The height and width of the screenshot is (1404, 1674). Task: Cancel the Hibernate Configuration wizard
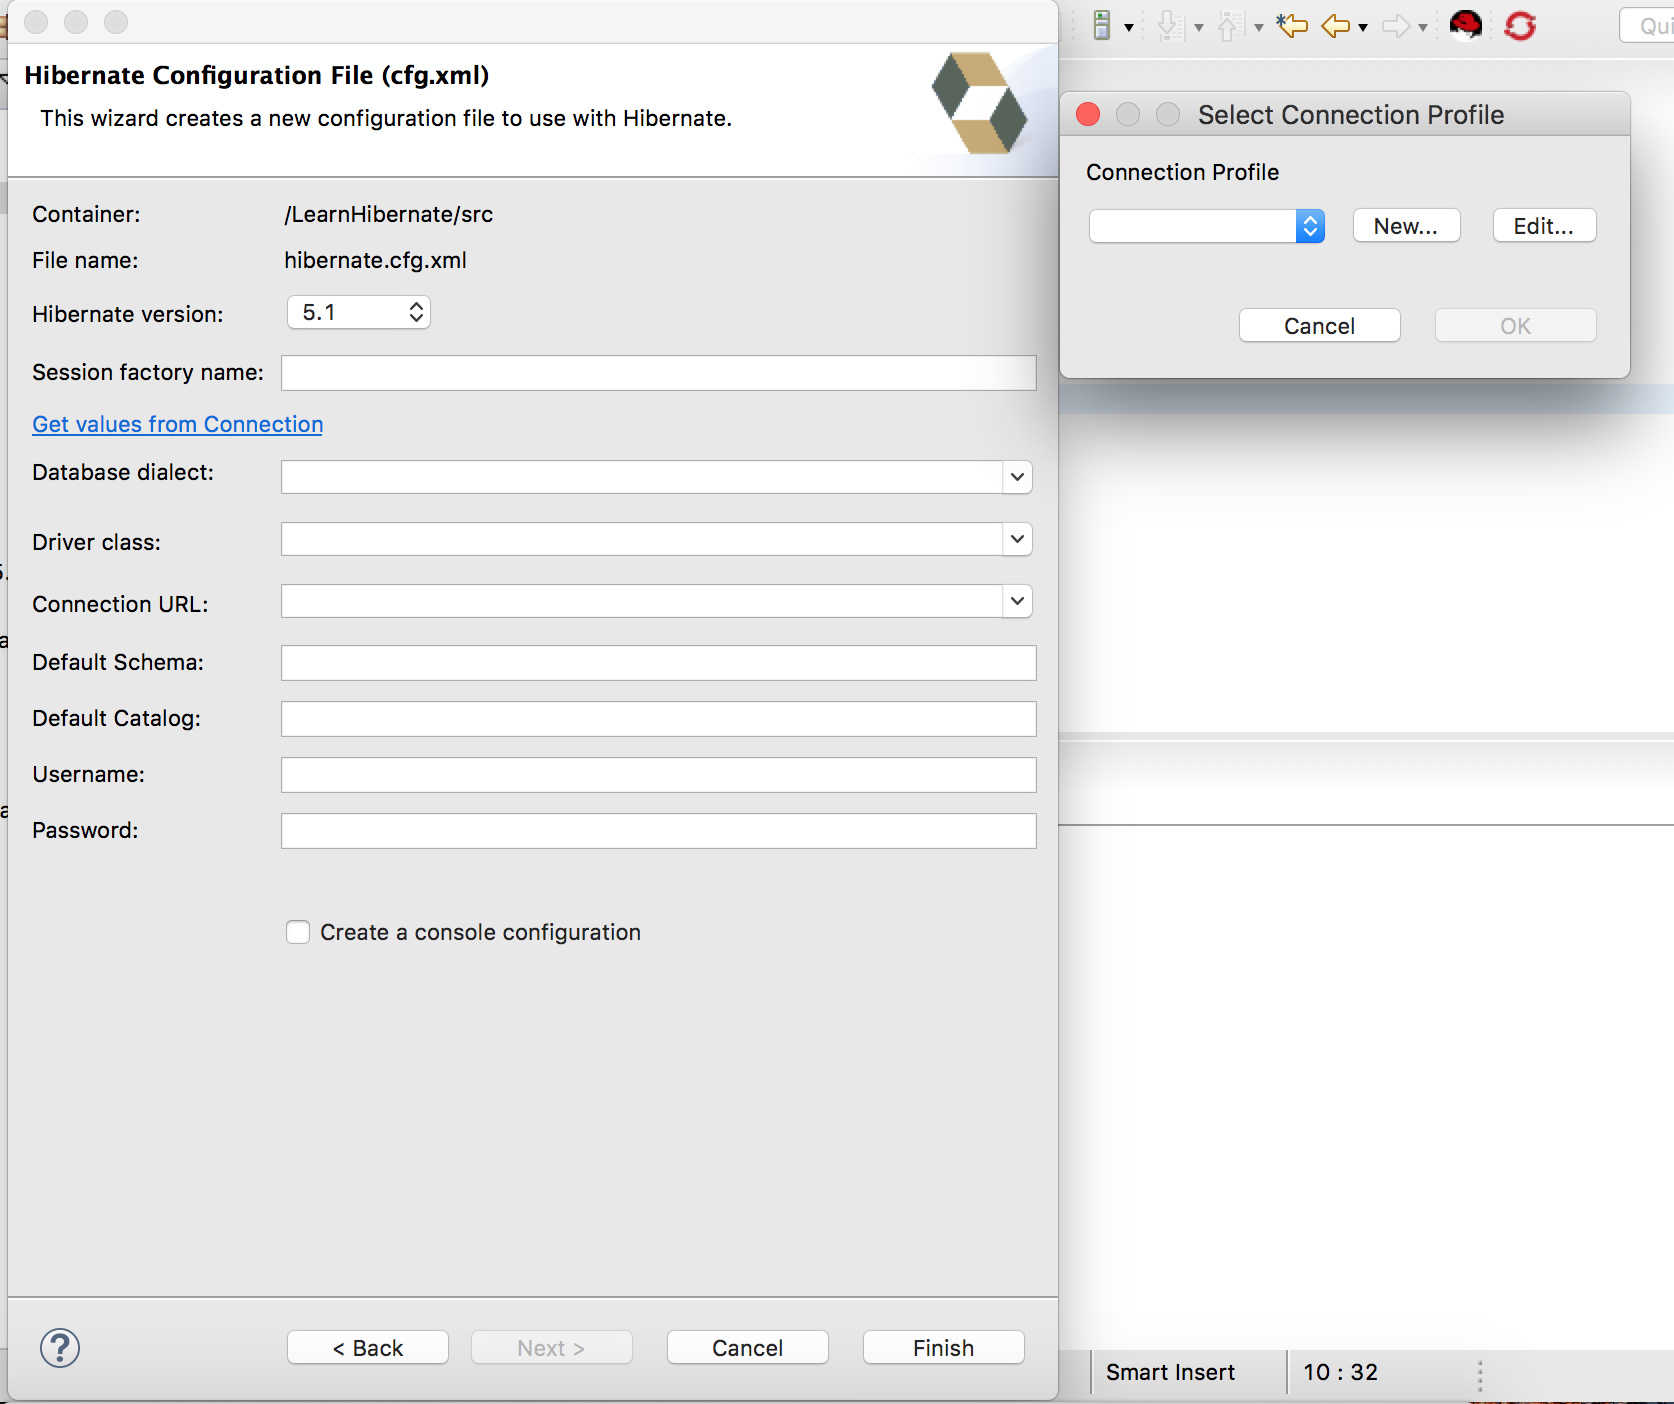pos(748,1348)
